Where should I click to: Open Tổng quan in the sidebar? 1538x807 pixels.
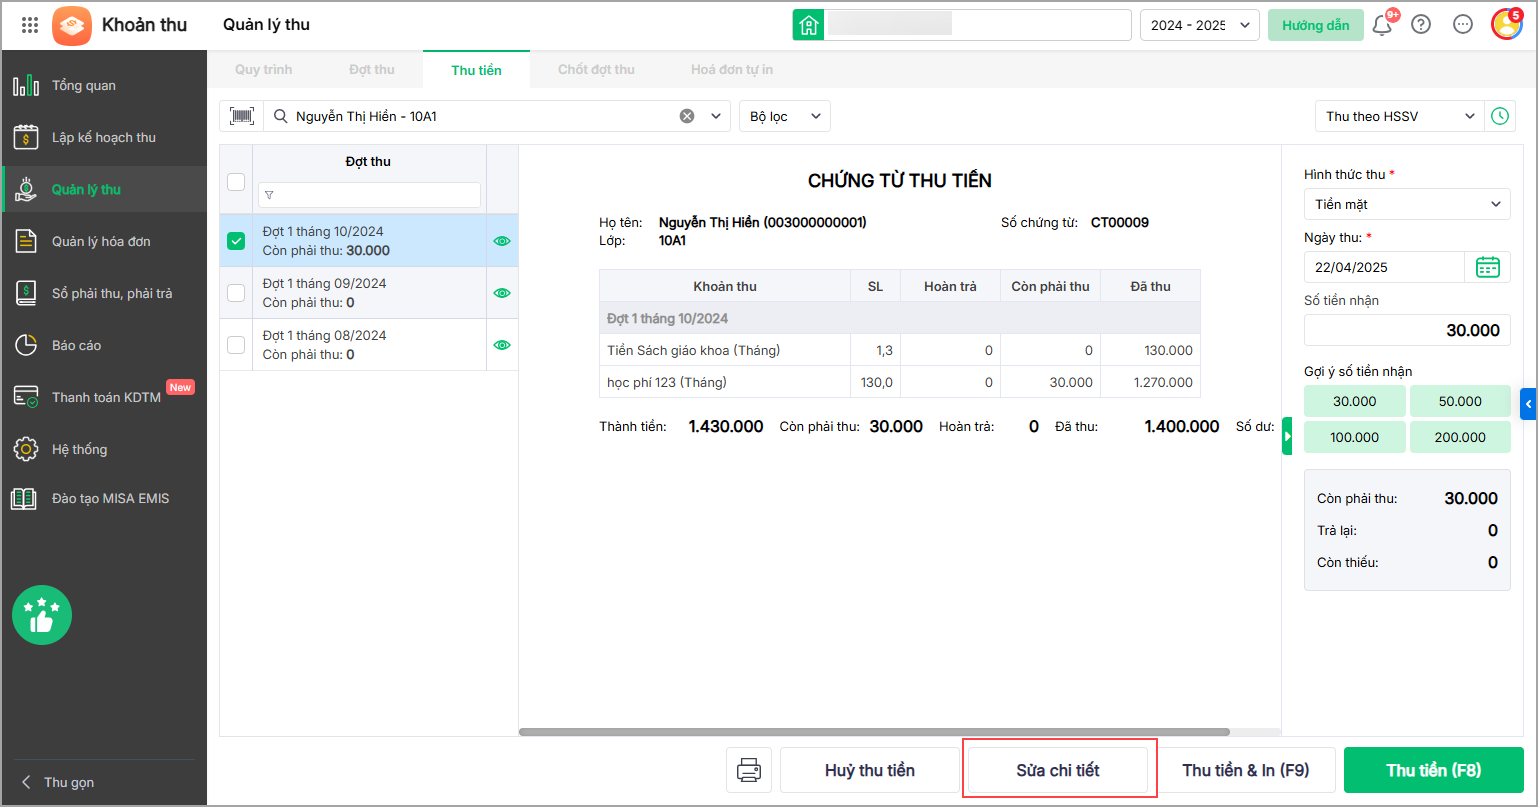point(104,85)
